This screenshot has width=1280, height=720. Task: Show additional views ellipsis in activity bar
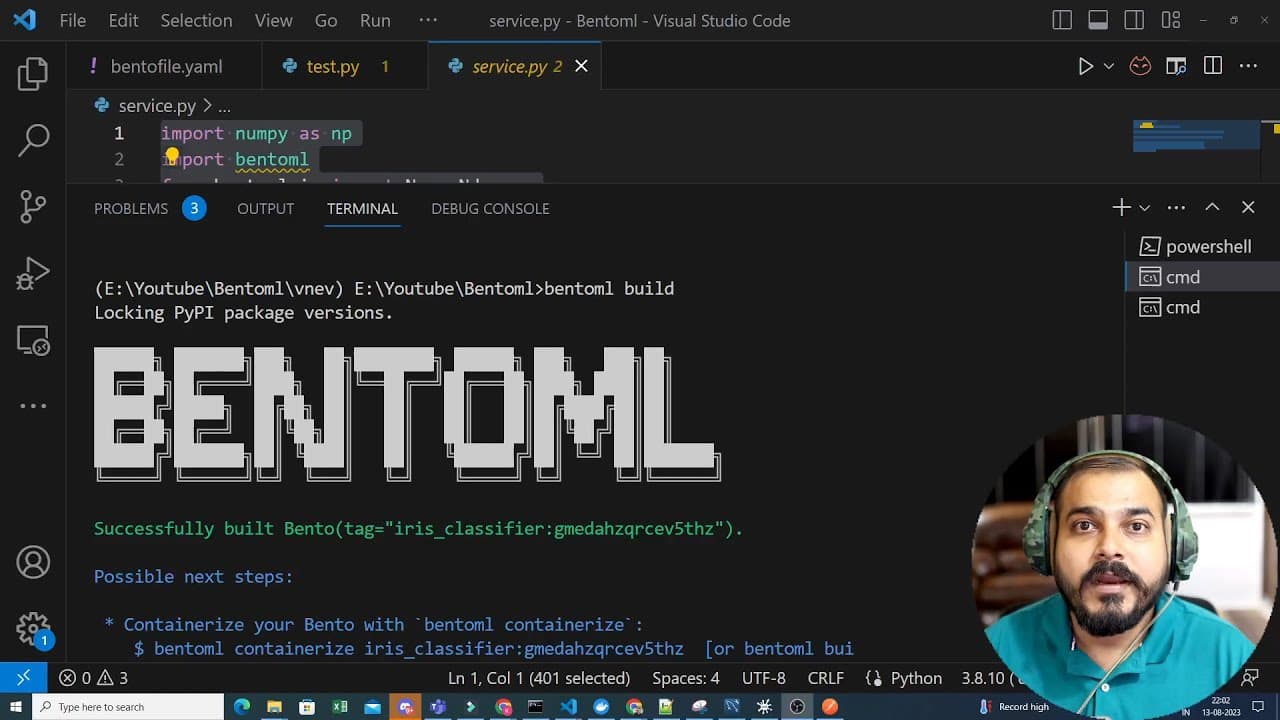pyautogui.click(x=33, y=406)
